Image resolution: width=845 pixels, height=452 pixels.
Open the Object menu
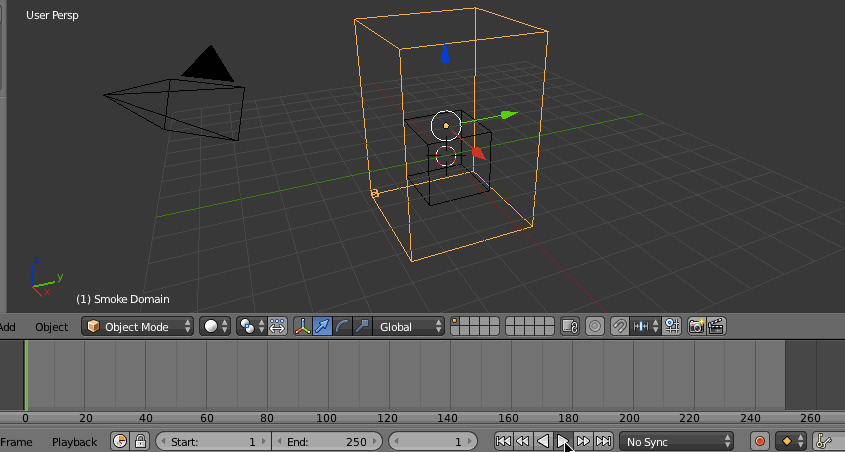(52, 327)
